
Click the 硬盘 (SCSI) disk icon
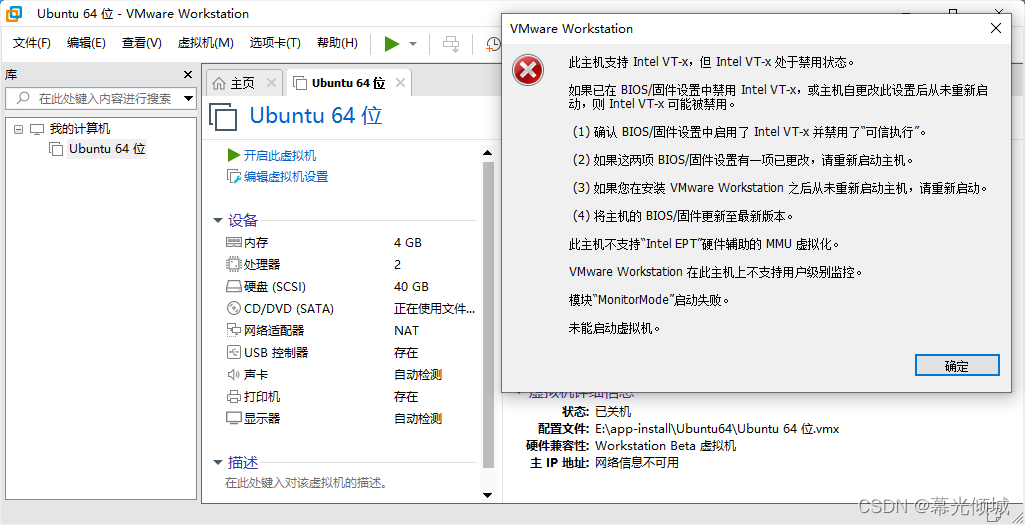pyautogui.click(x=234, y=287)
